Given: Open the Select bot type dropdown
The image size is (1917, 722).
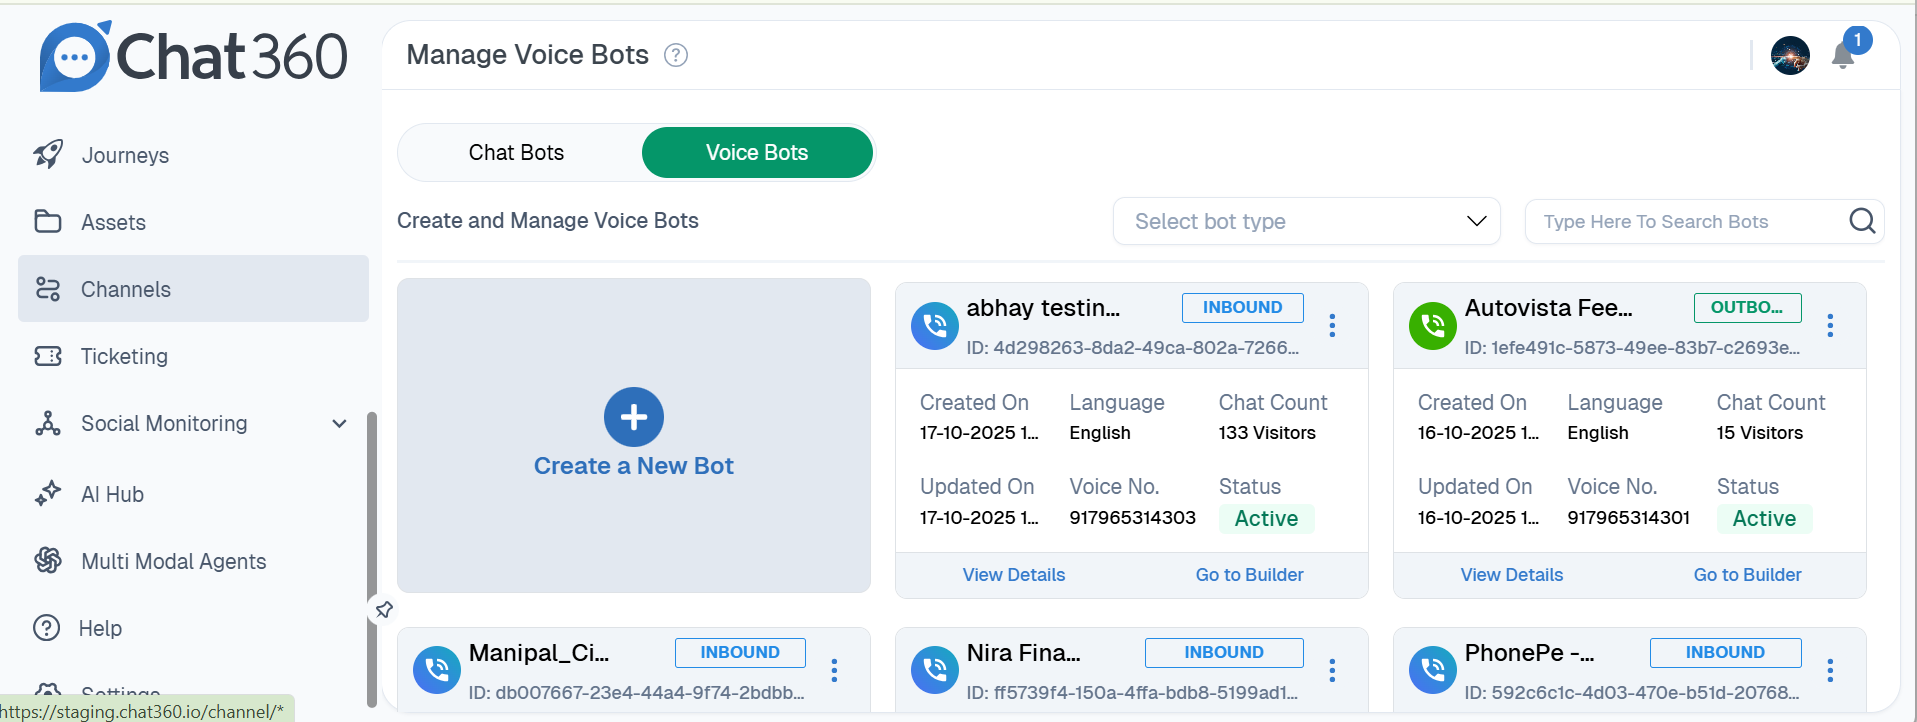Looking at the screenshot, I should point(1306,221).
